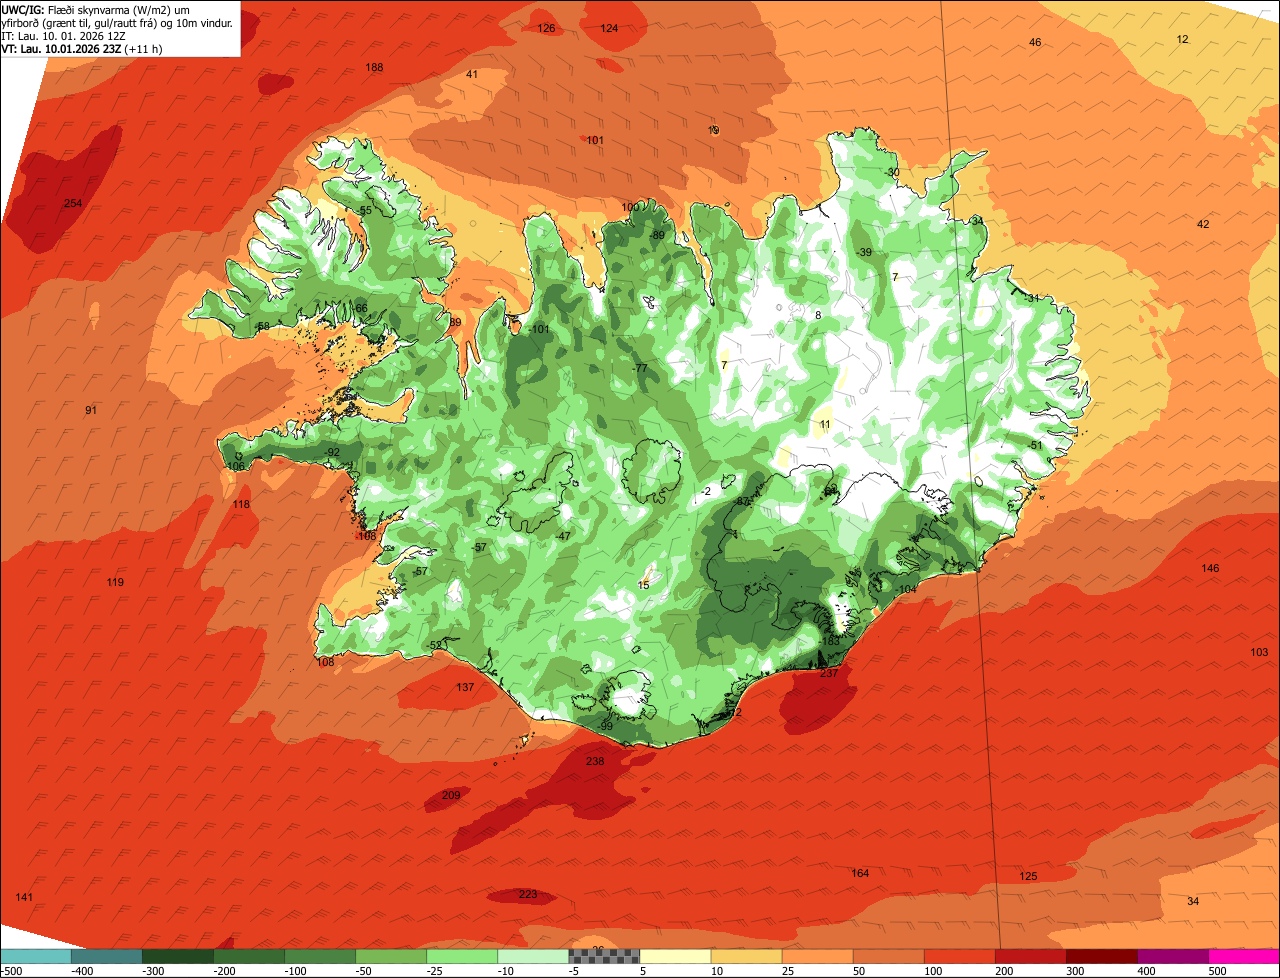Pick the dark red swatch between 300 and 400
This screenshot has height=978, width=1280.
pos(1100,957)
